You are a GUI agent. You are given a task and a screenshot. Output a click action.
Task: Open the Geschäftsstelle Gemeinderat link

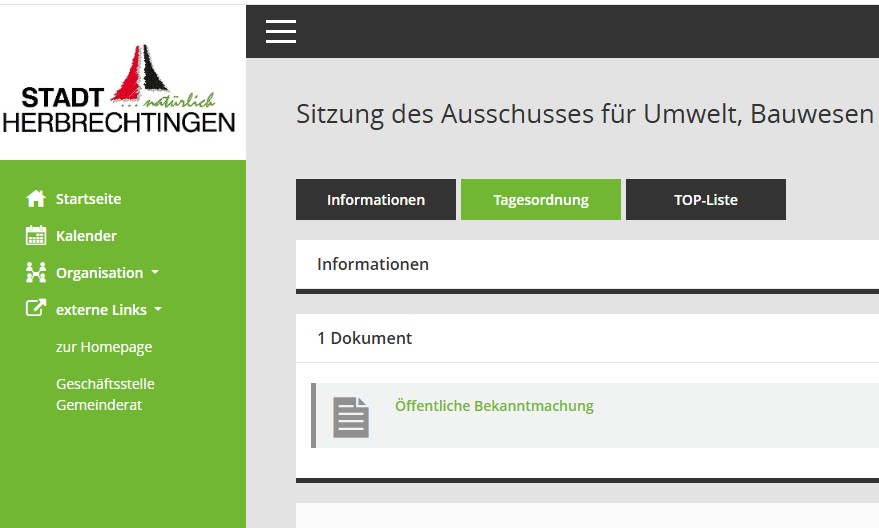(104, 394)
